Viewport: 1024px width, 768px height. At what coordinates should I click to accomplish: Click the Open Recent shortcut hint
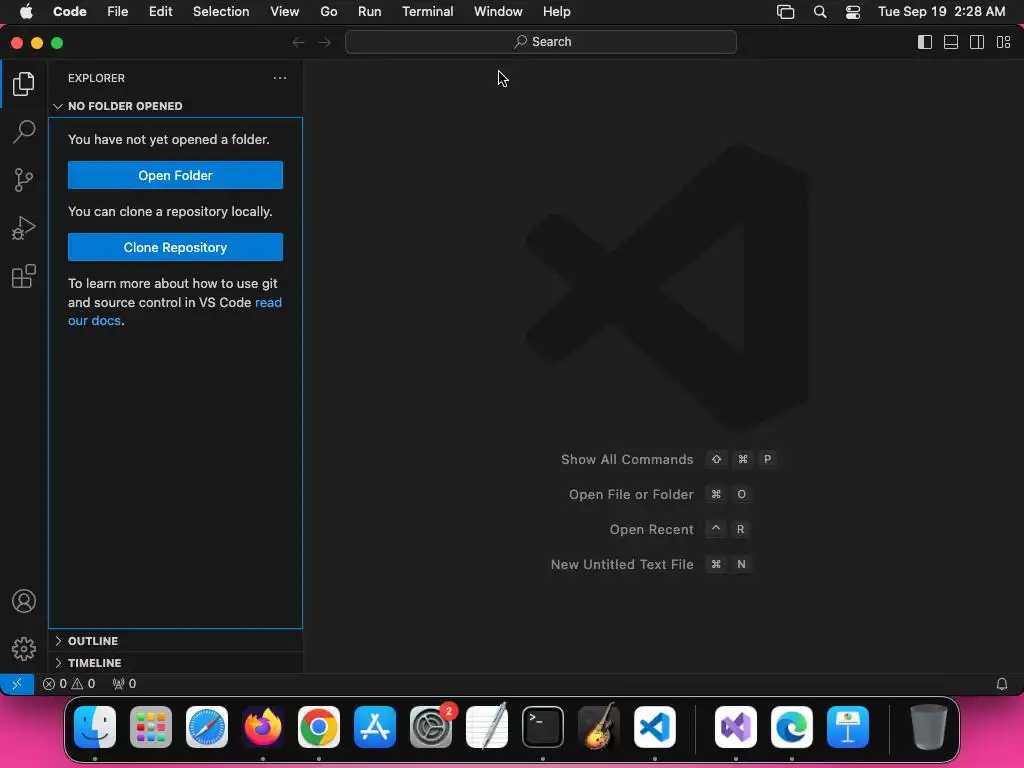pyautogui.click(x=679, y=530)
